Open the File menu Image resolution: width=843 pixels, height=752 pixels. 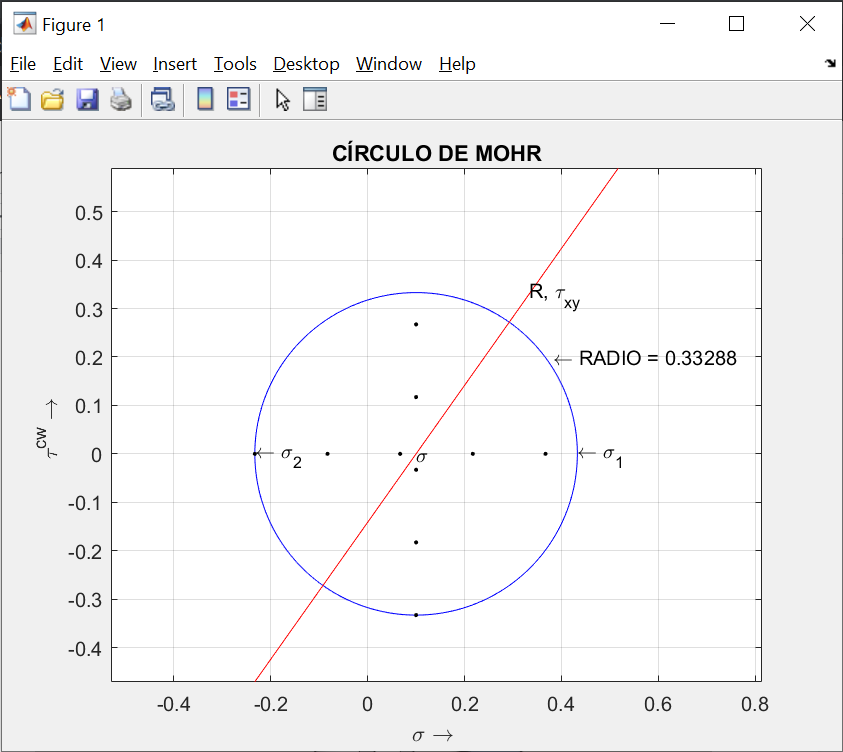(x=23, y=64)
